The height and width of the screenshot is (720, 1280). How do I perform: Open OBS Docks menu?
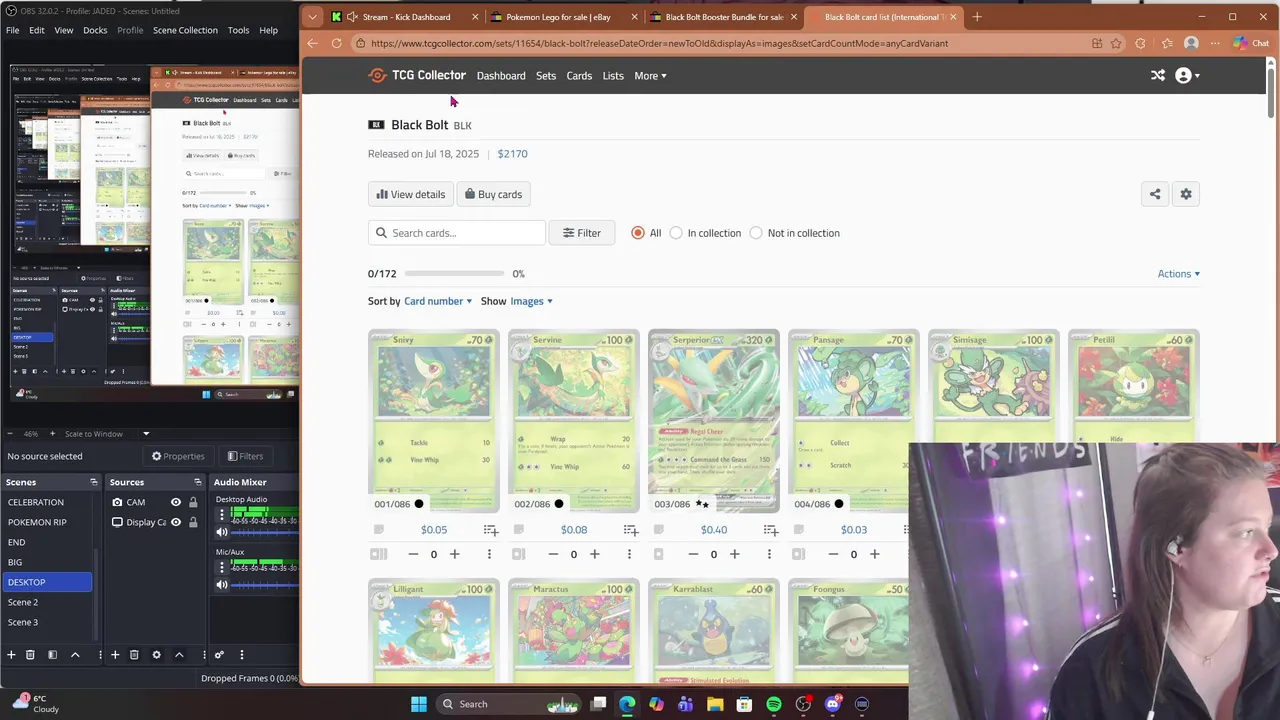95,30
